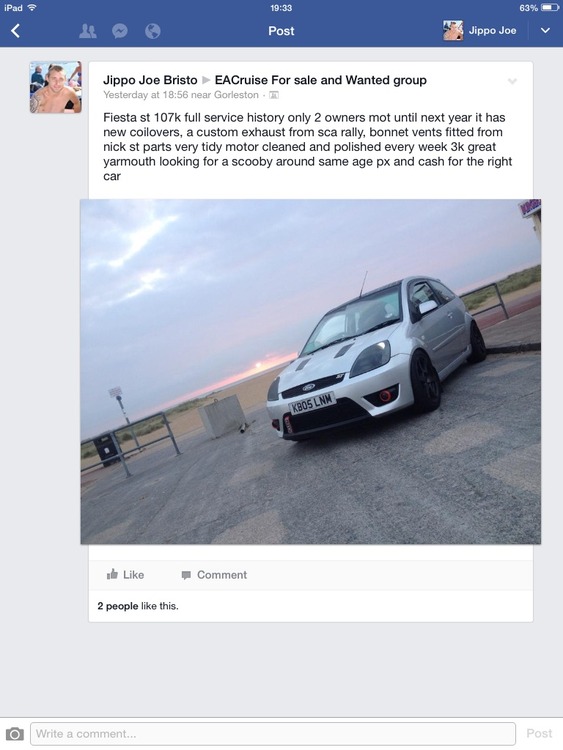Open the friend requests icon

click(88, 31)
